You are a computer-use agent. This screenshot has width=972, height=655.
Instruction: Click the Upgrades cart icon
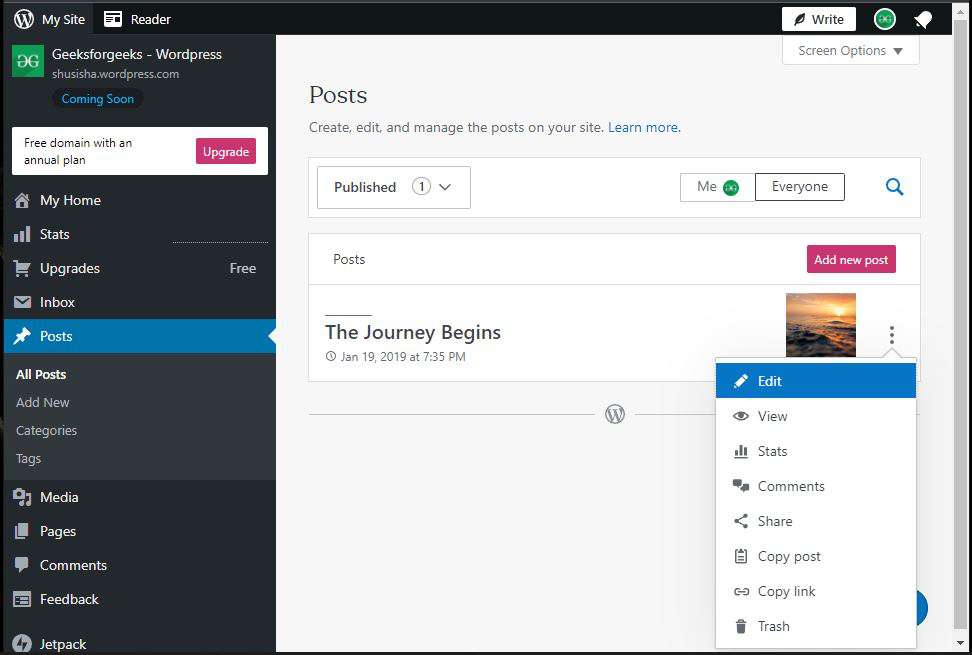coord(22,268)
